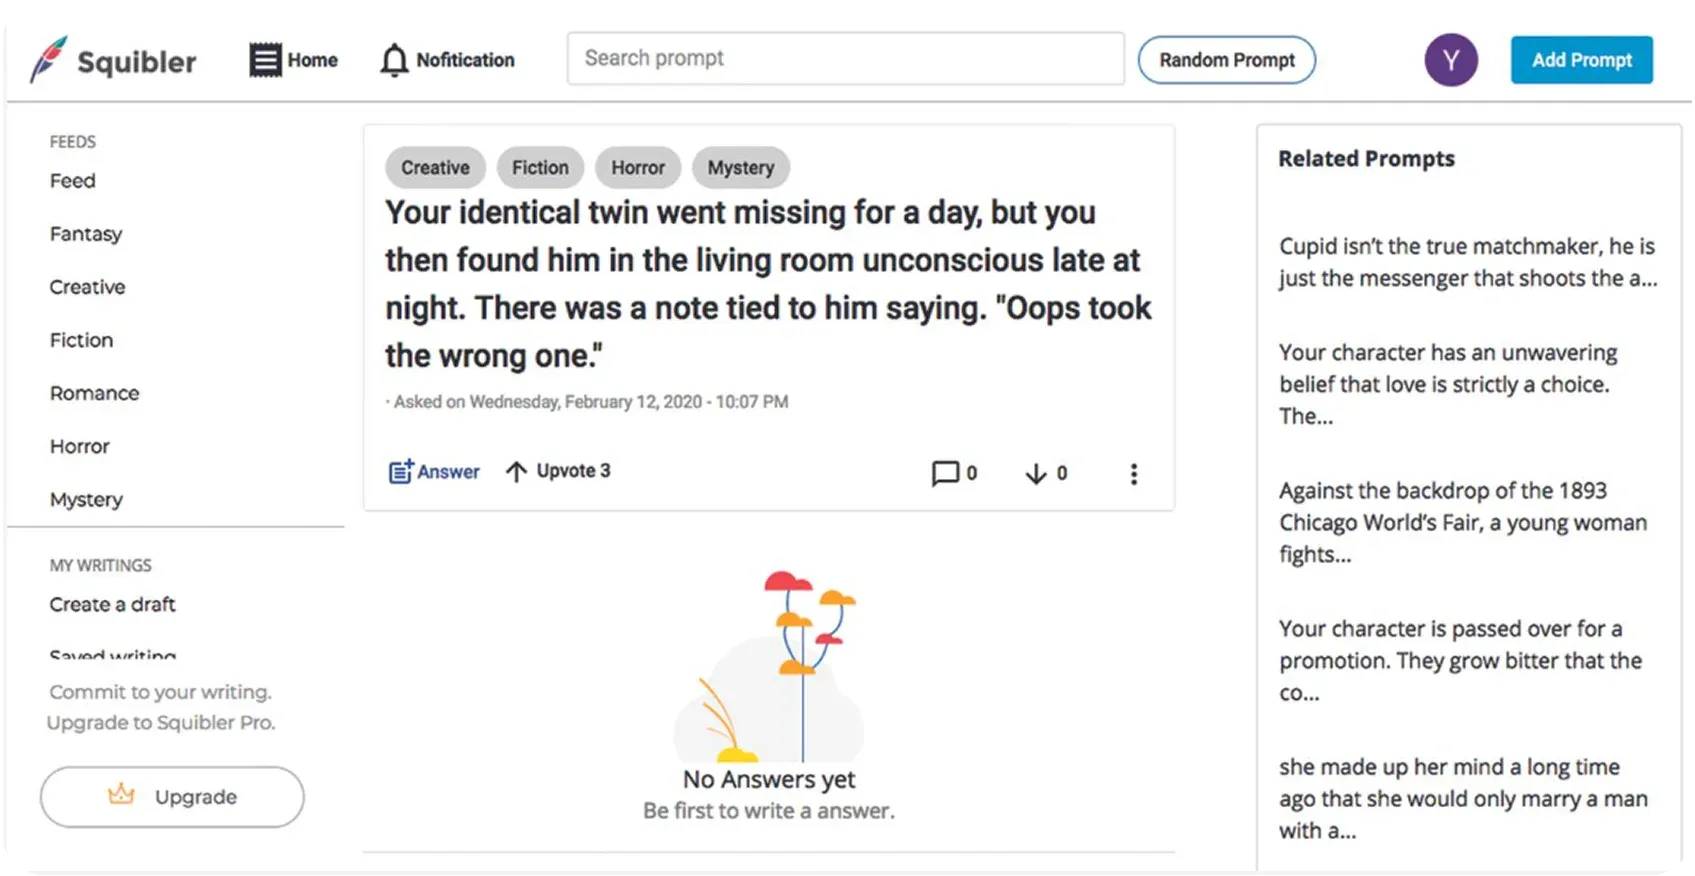Screen dimensions: 1695x876
Task: Downvote the prompt with the down arrow
Action: pos(1036,474)
